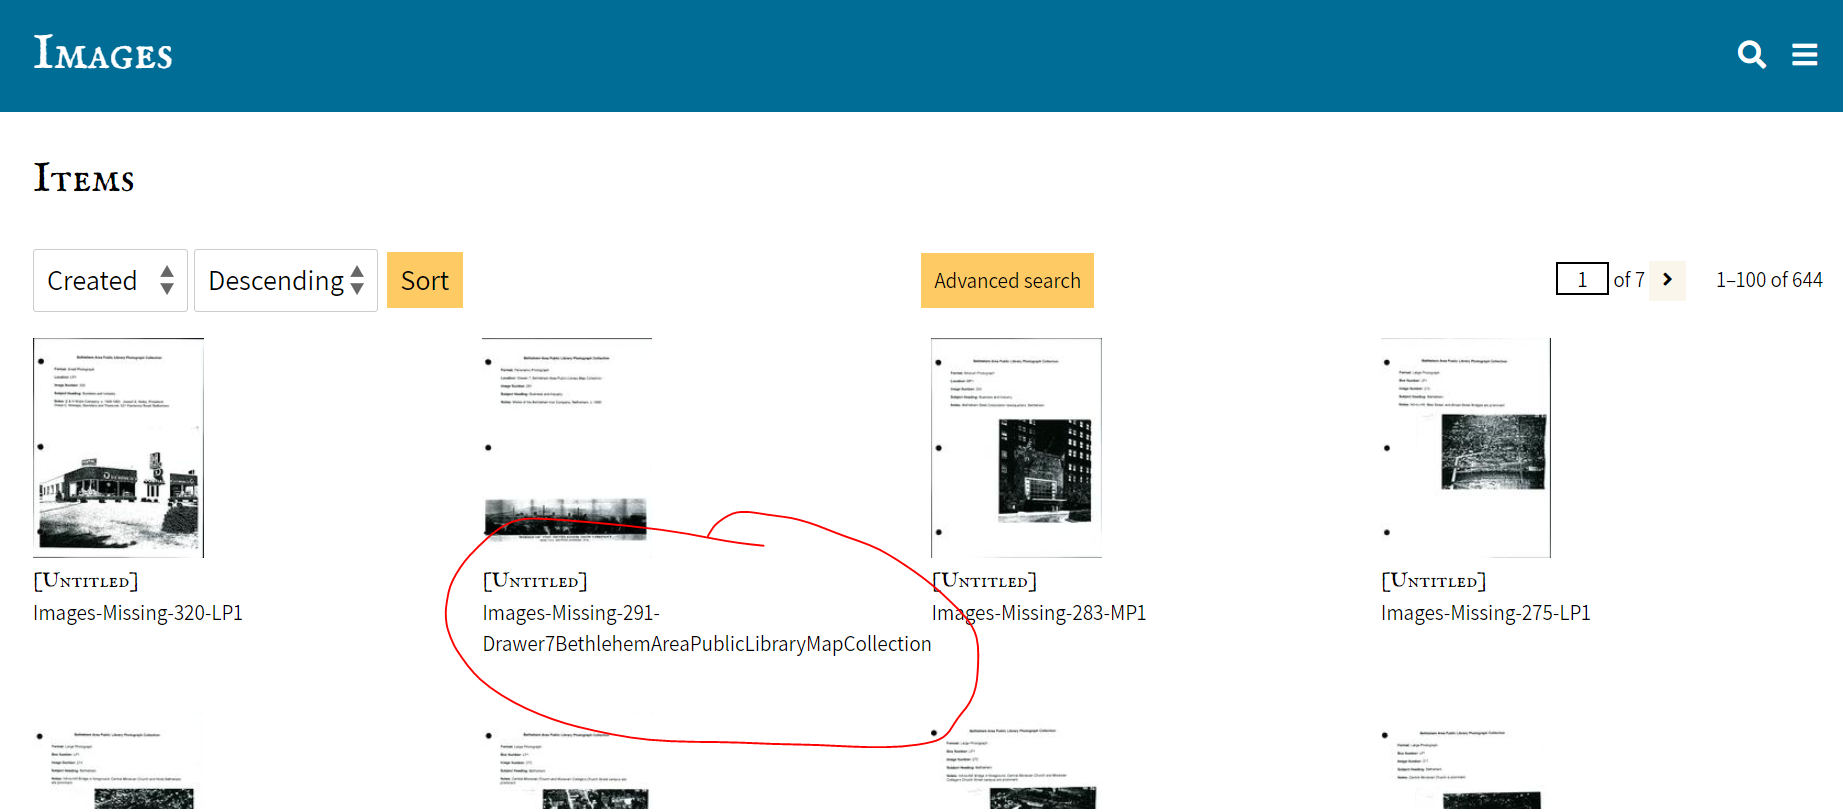Go to next page with chevron arrow
This screenshot has width=1843, height=809.
[x=1667, y=280]
